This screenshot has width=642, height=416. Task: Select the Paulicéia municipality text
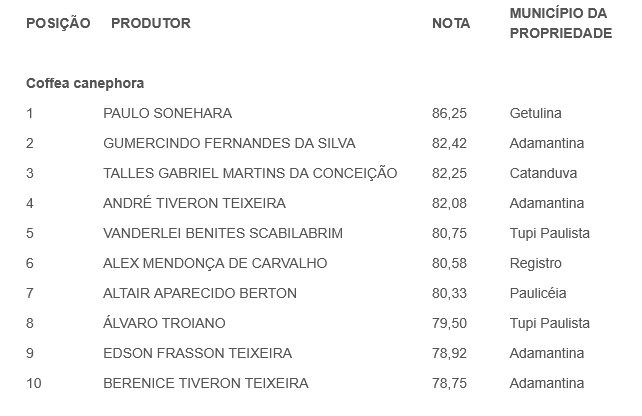538,293
